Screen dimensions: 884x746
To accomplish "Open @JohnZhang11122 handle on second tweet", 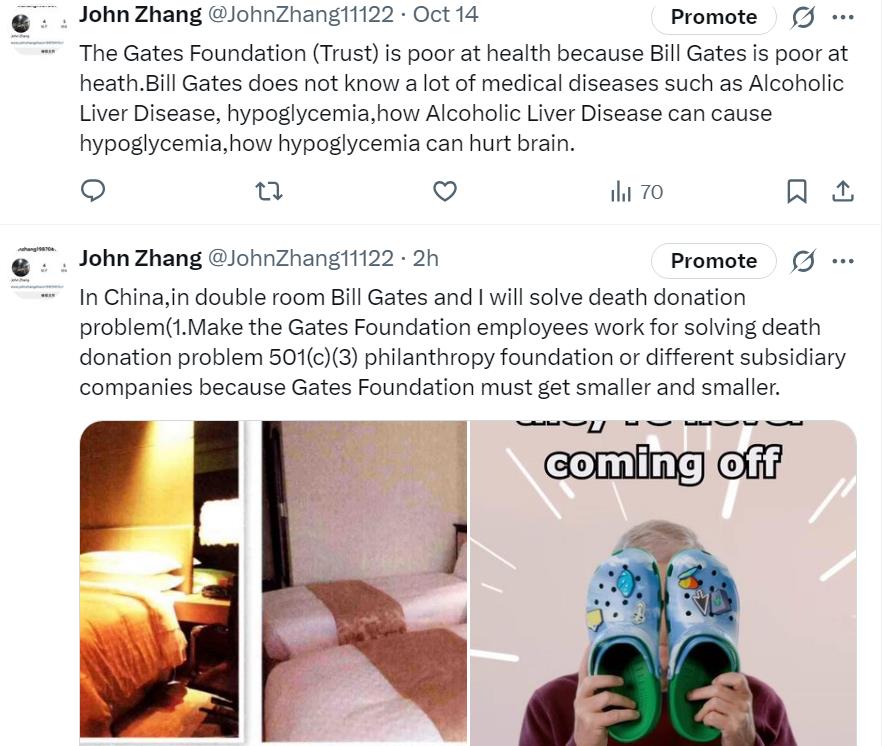I will click(301, 258).
